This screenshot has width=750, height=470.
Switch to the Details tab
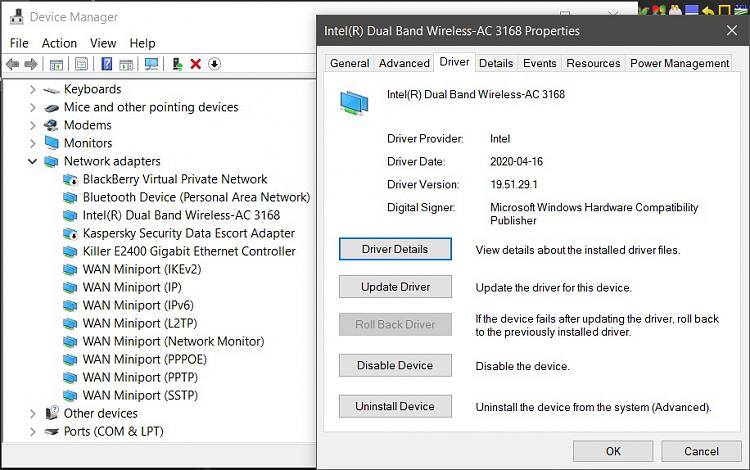tap(496, 64)
